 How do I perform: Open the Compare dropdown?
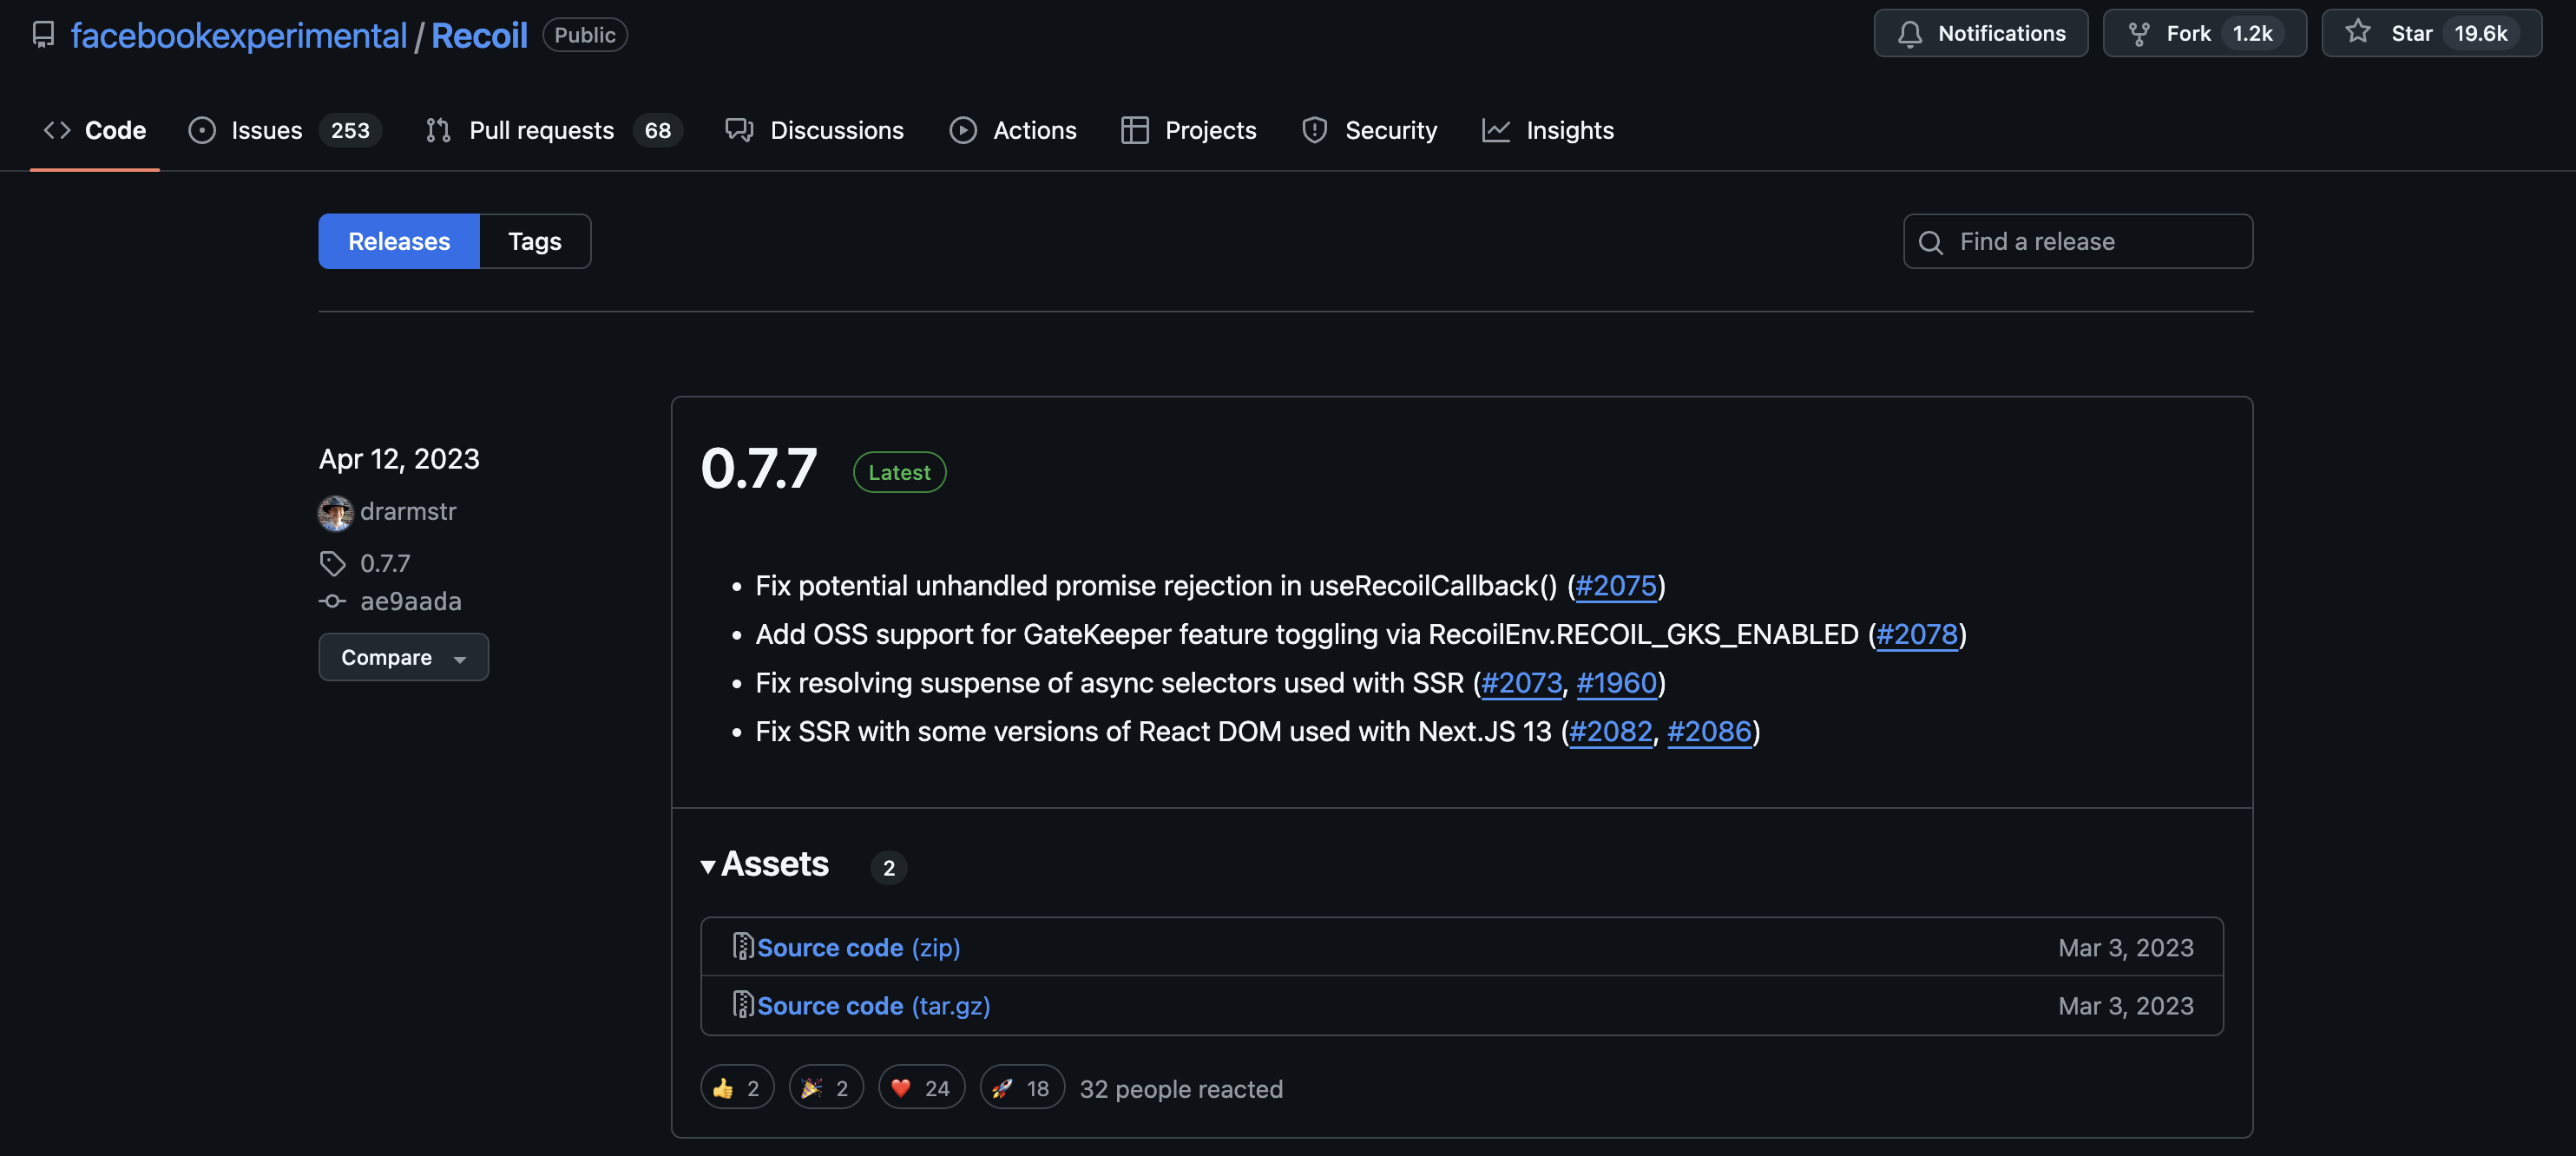pos(403,657)
